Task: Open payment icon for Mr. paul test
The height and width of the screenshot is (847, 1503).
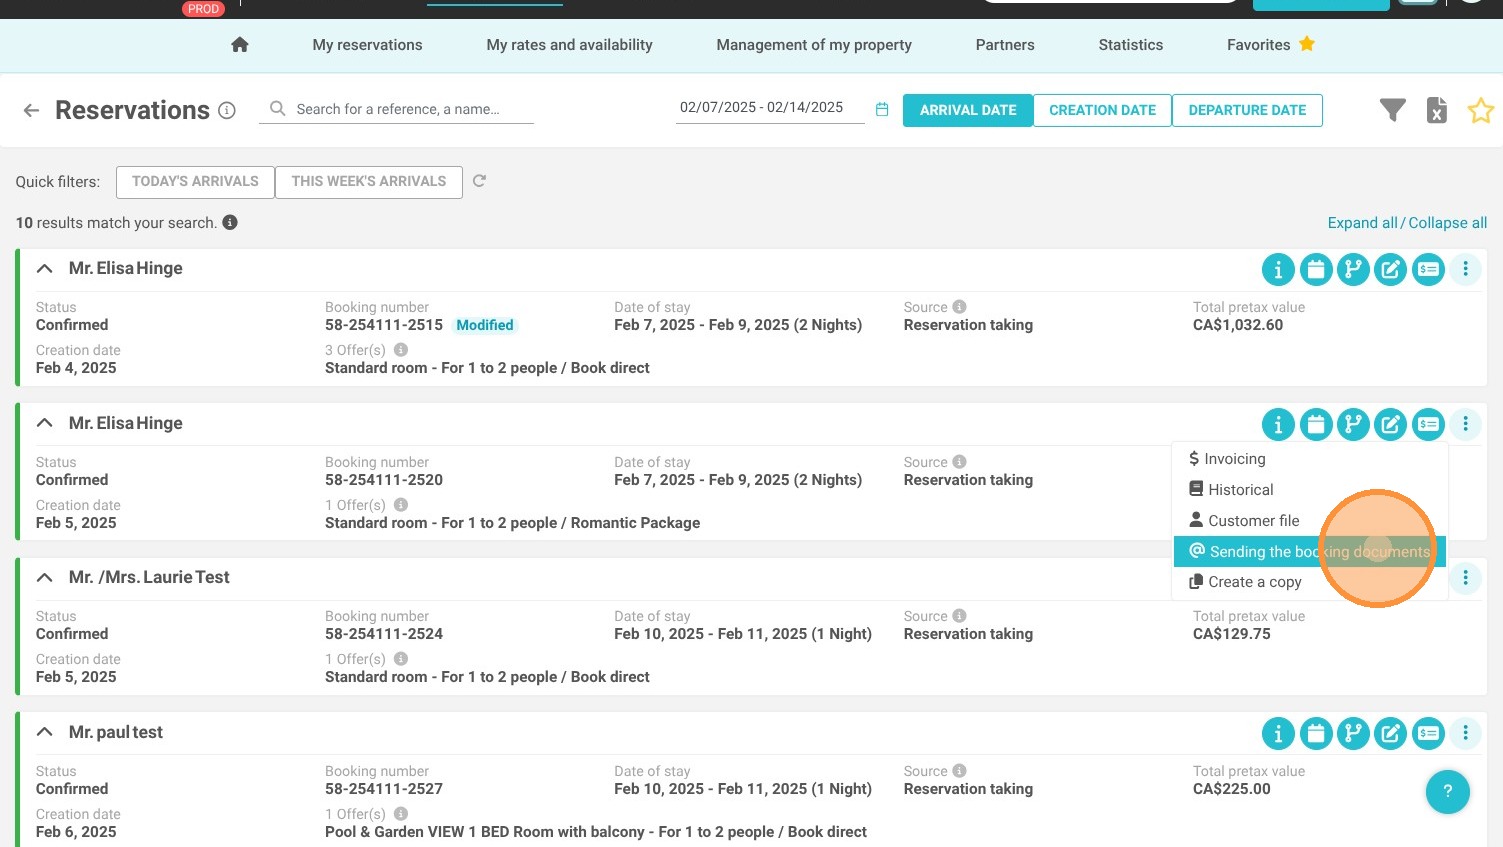Action: pos(1428,733)
